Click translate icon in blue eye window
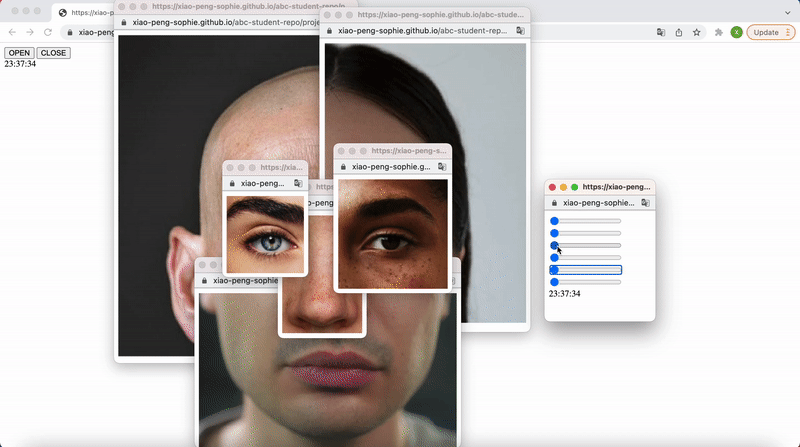800x447 pixels. coord(298,183)
